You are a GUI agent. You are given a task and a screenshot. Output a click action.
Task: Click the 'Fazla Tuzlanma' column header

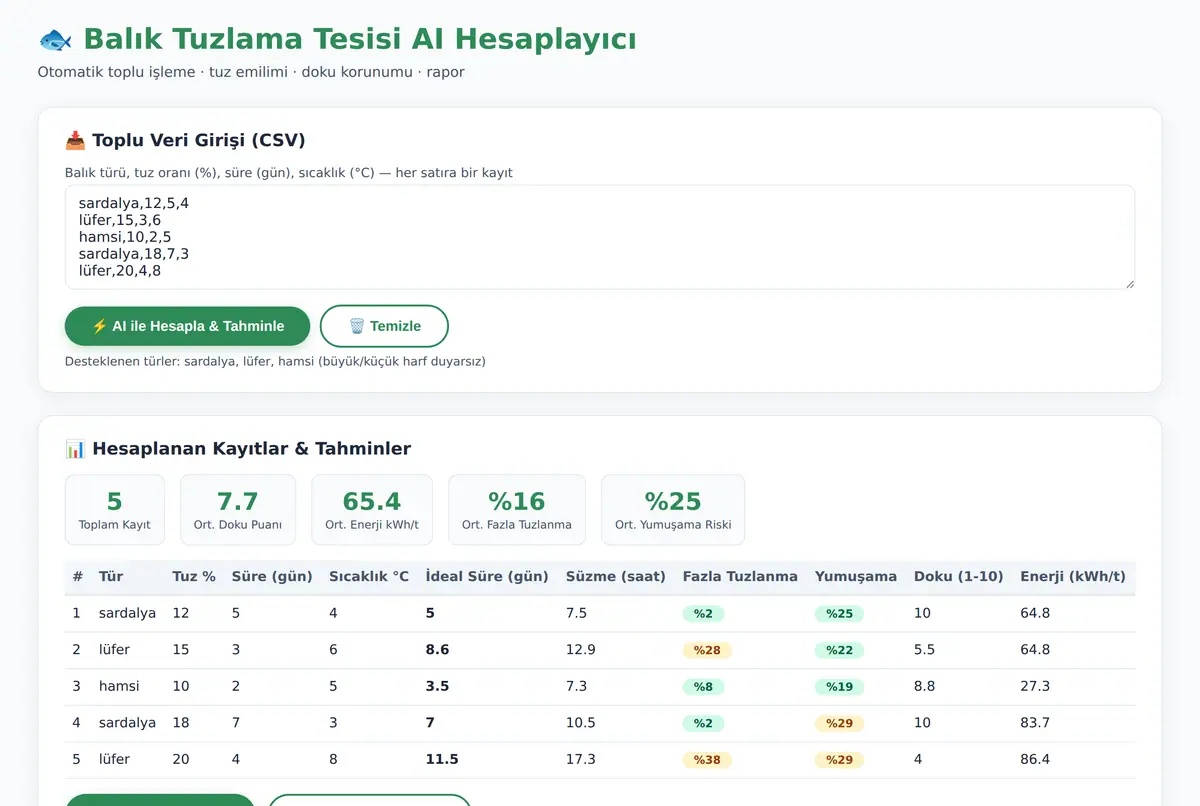740,576
